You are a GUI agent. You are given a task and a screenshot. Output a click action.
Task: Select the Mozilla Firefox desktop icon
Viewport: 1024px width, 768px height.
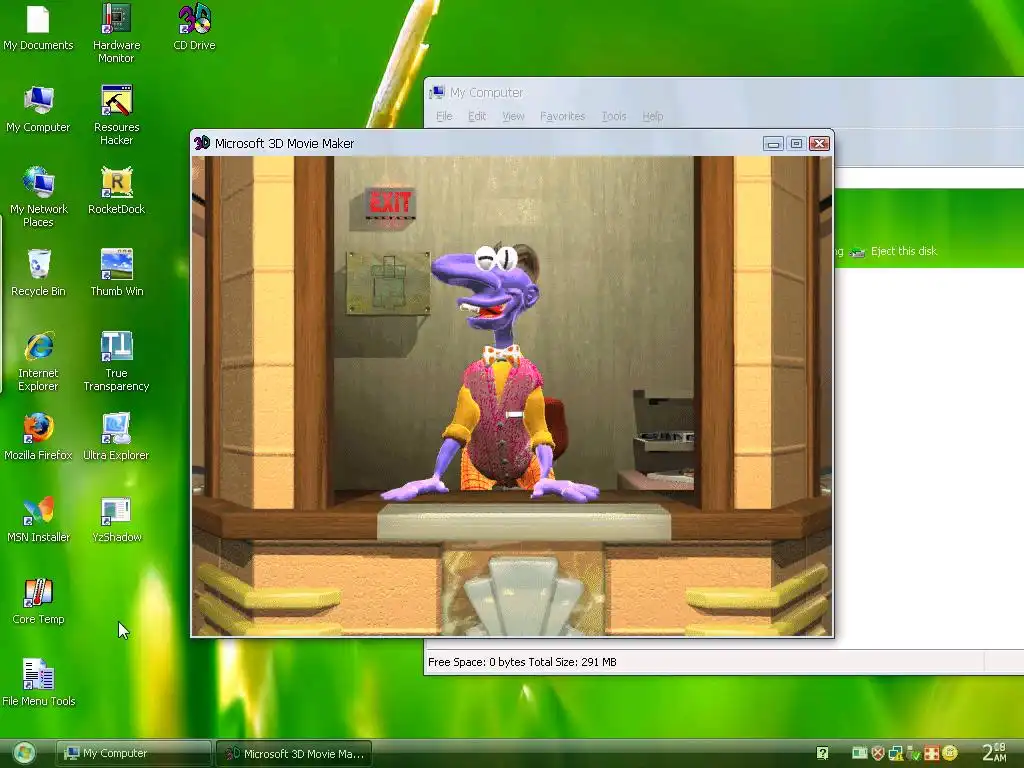[38, 437]
